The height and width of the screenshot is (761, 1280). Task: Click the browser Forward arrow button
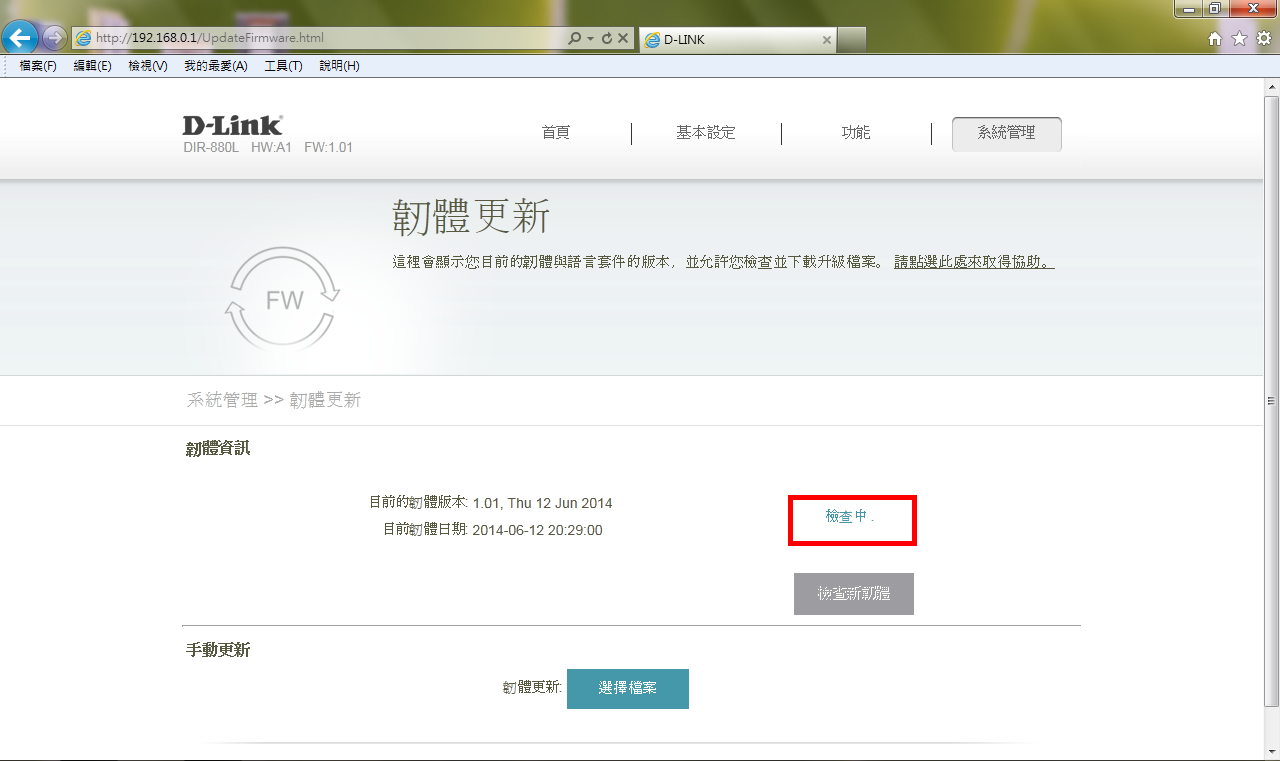(x=54, y=39)
